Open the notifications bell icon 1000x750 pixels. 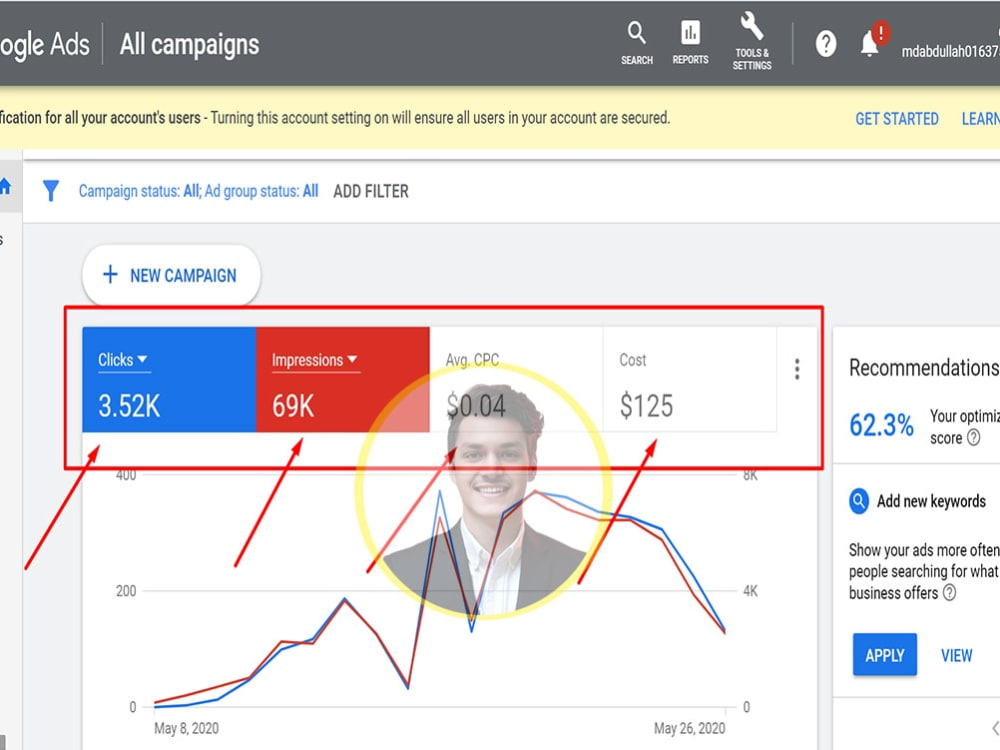pyautogui.click(x=870, y=43)
